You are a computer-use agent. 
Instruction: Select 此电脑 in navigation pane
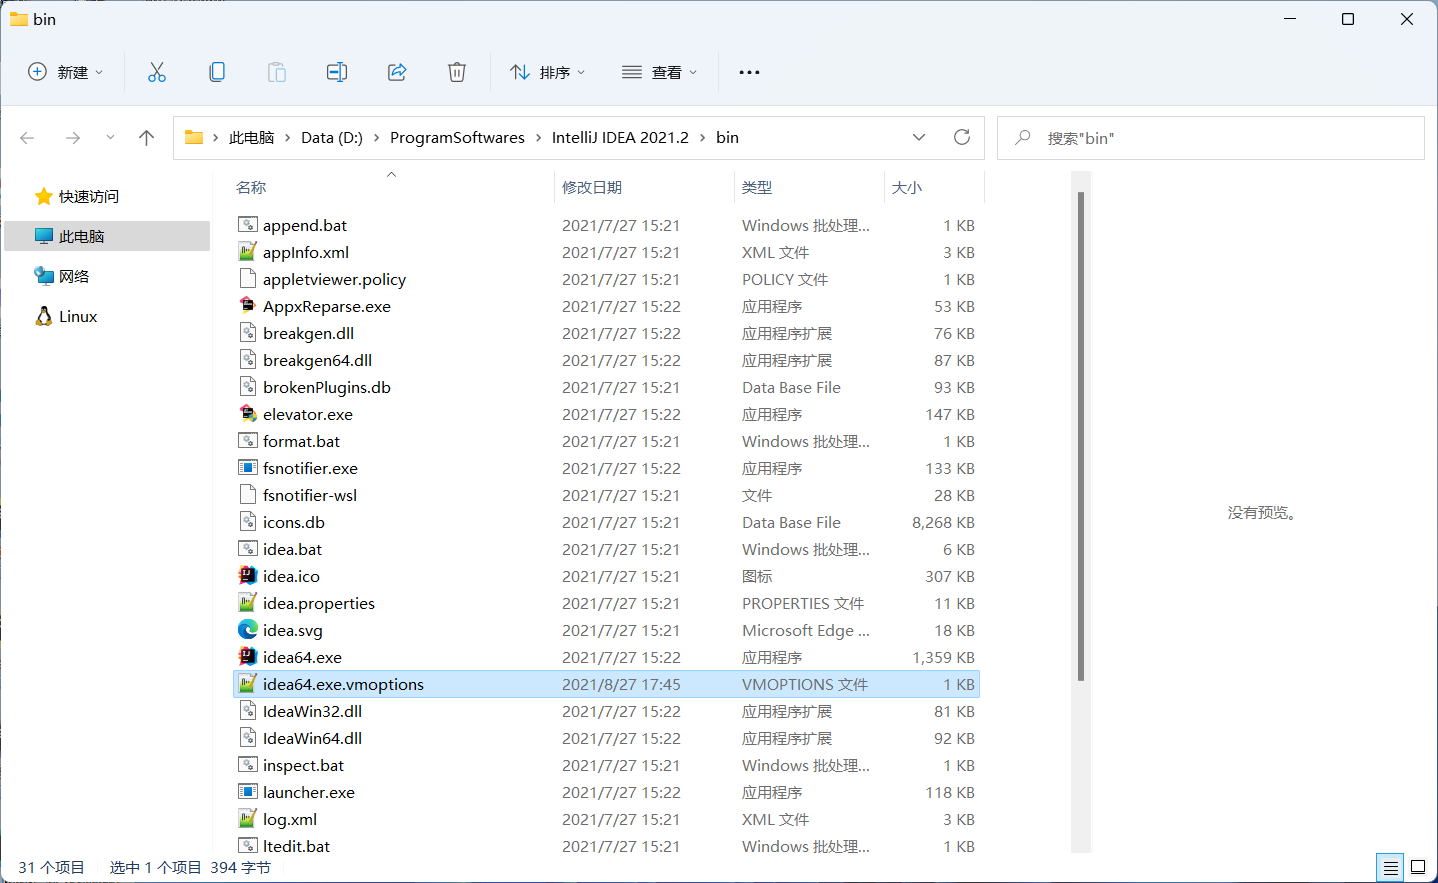point(107,236)
